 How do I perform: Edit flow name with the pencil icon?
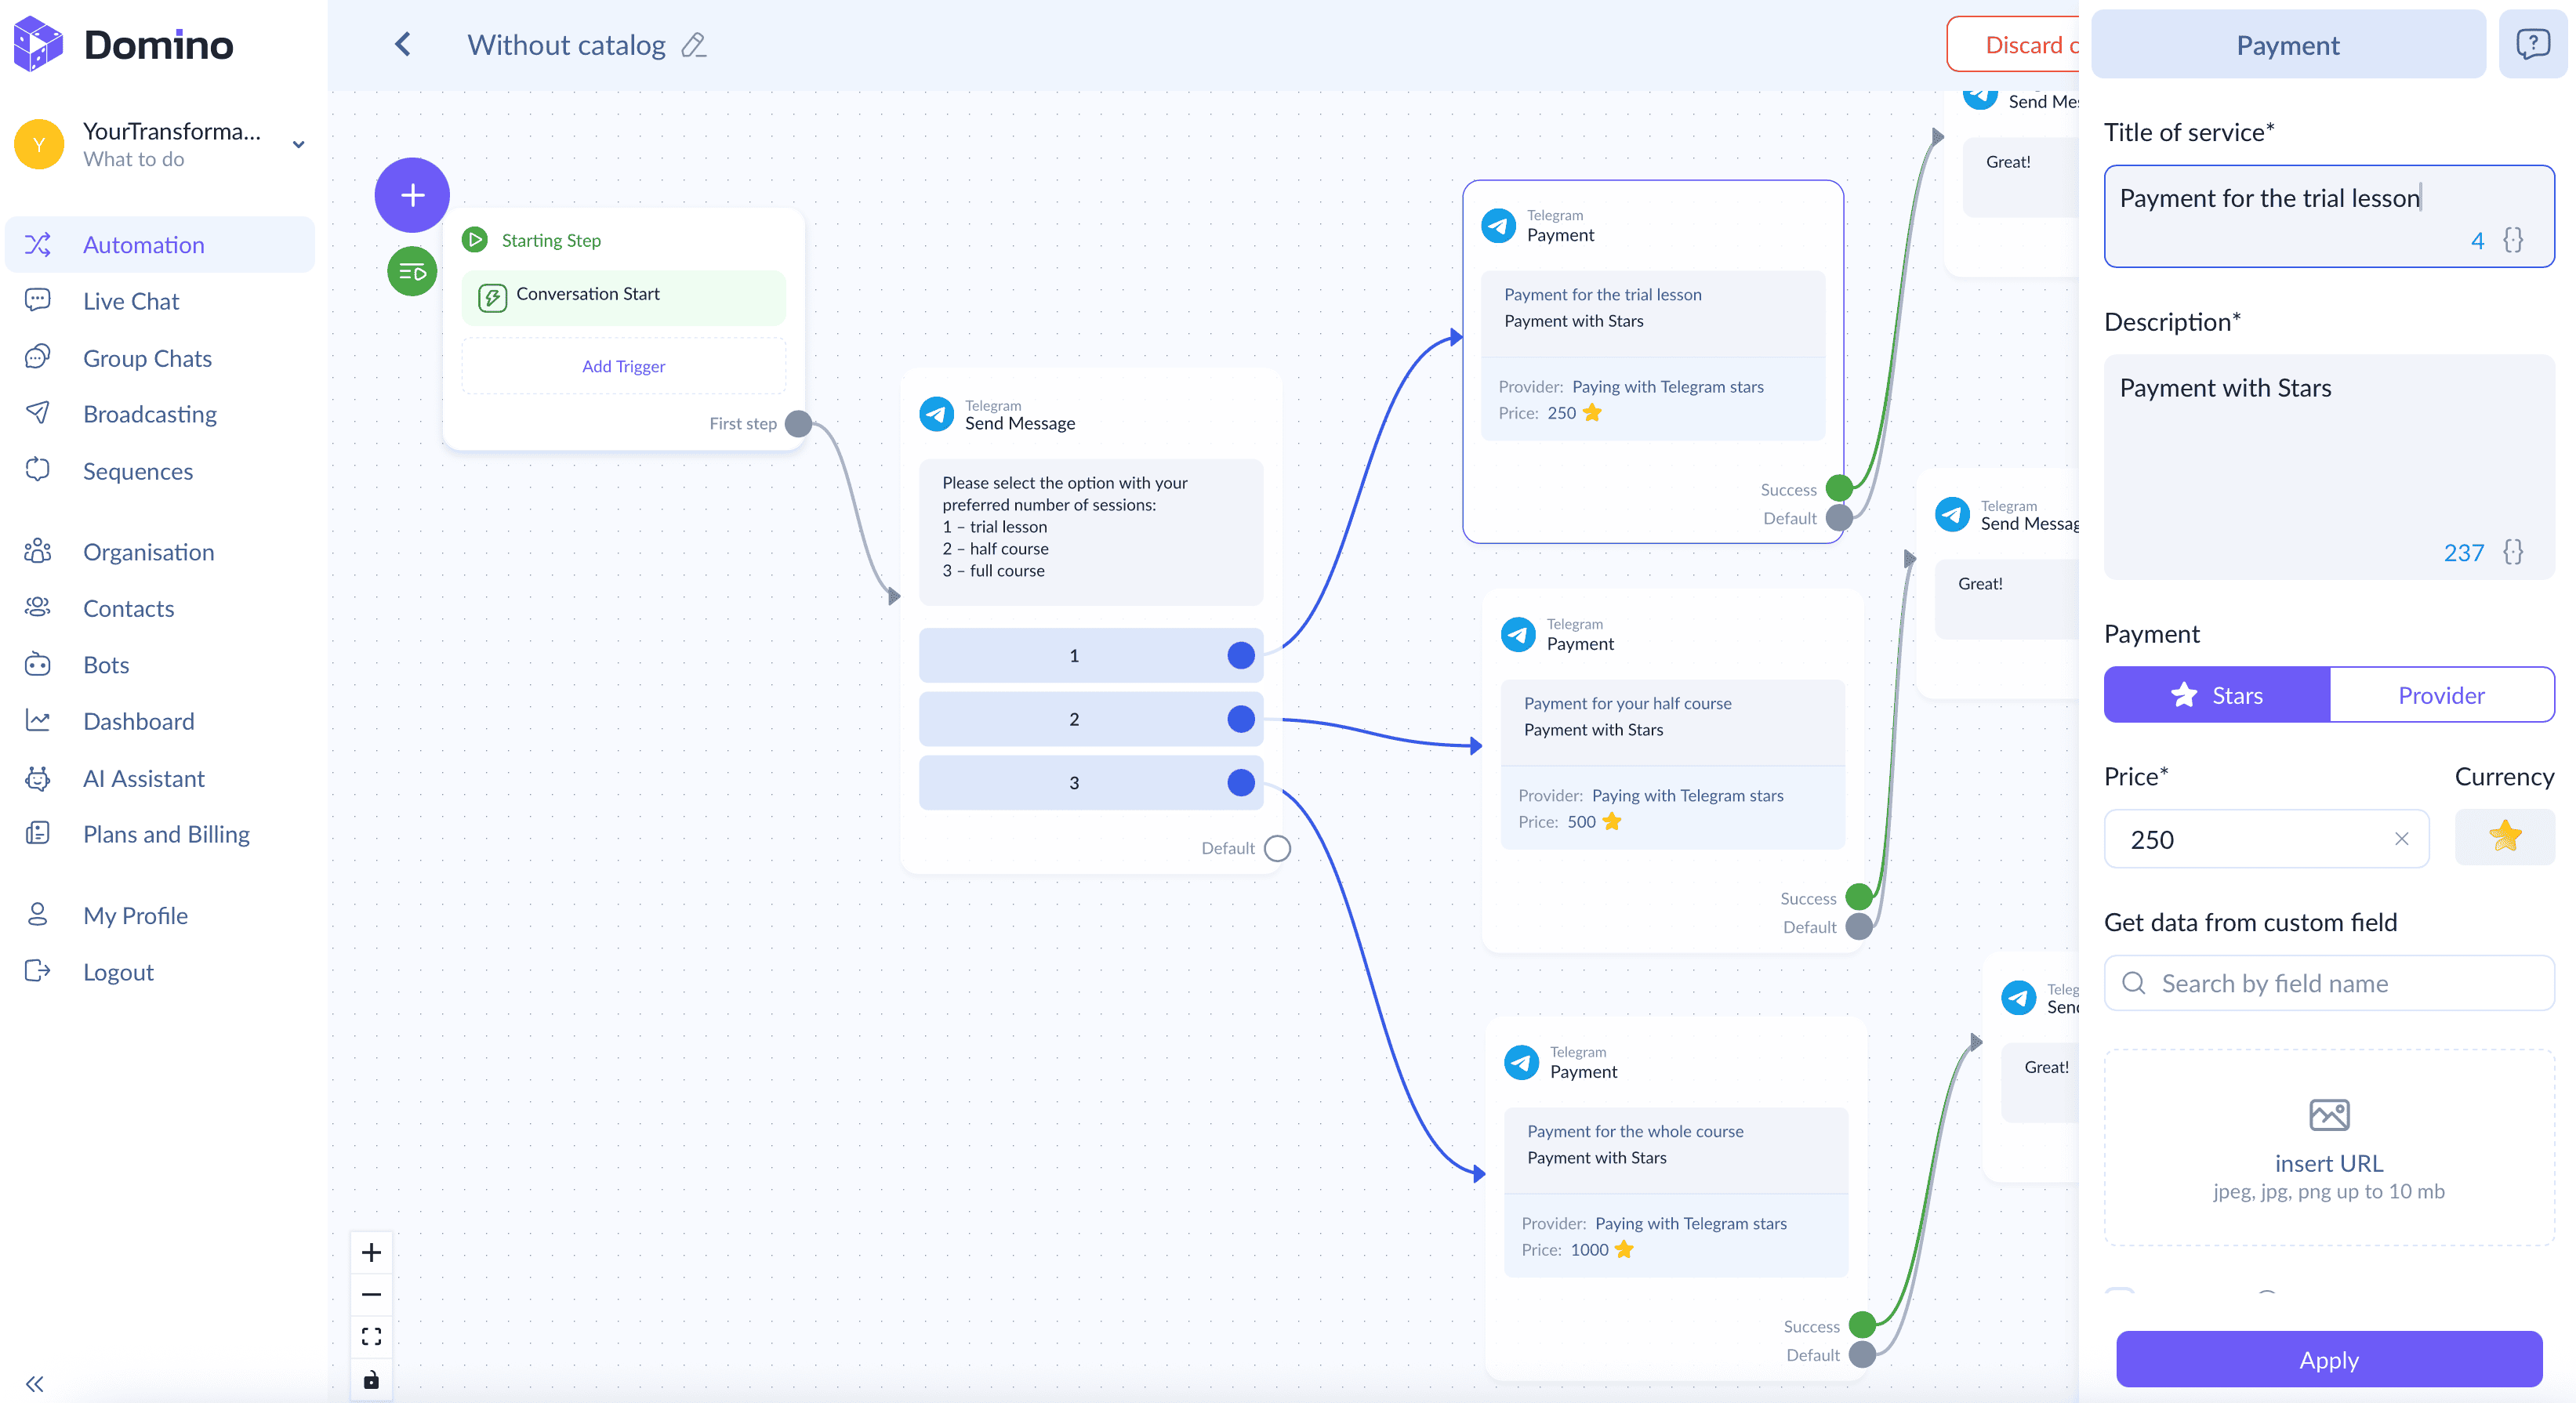[x=693, y=45]
